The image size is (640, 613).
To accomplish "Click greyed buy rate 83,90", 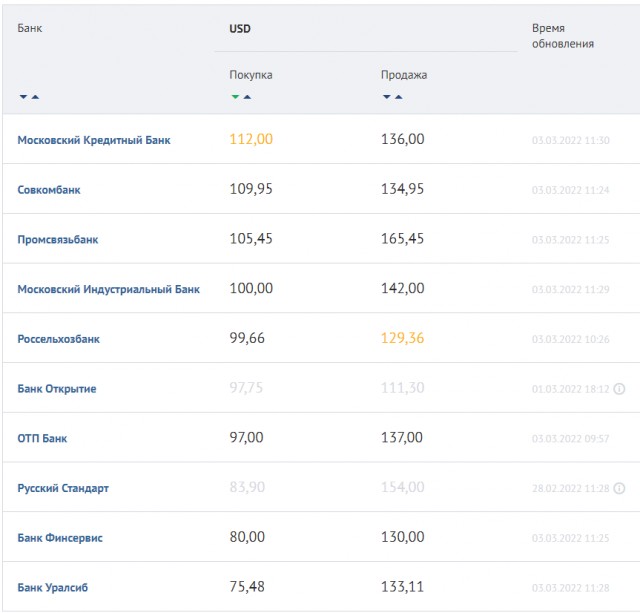I will [247, 487].
